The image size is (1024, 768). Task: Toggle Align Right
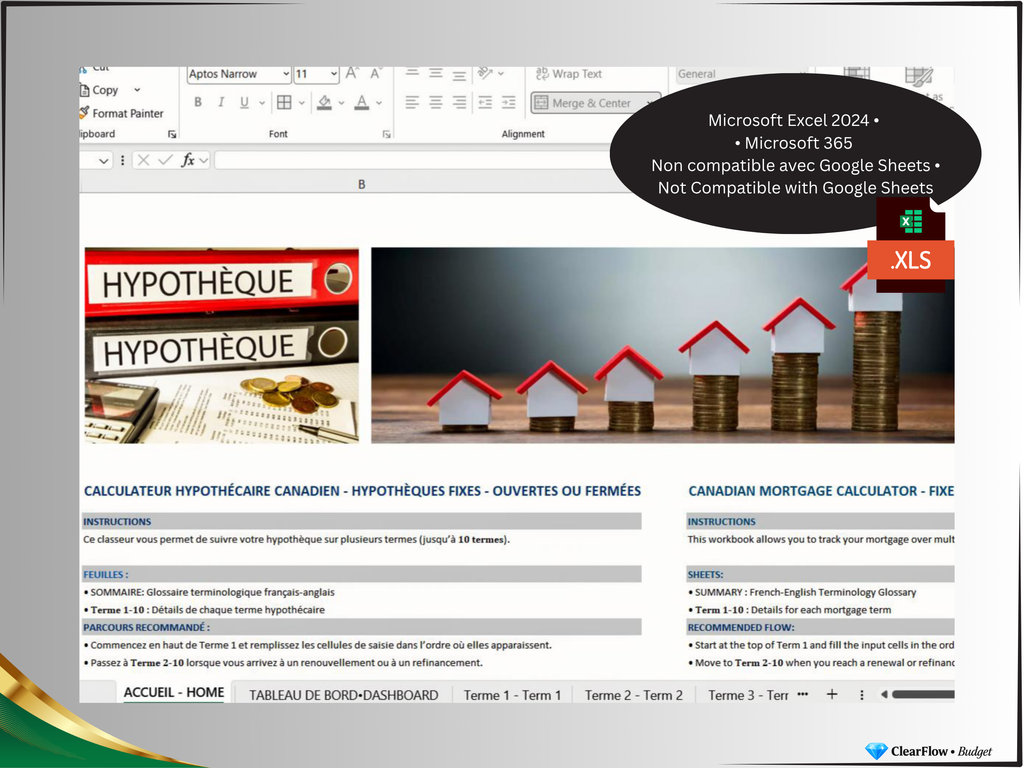click(459, 103)
